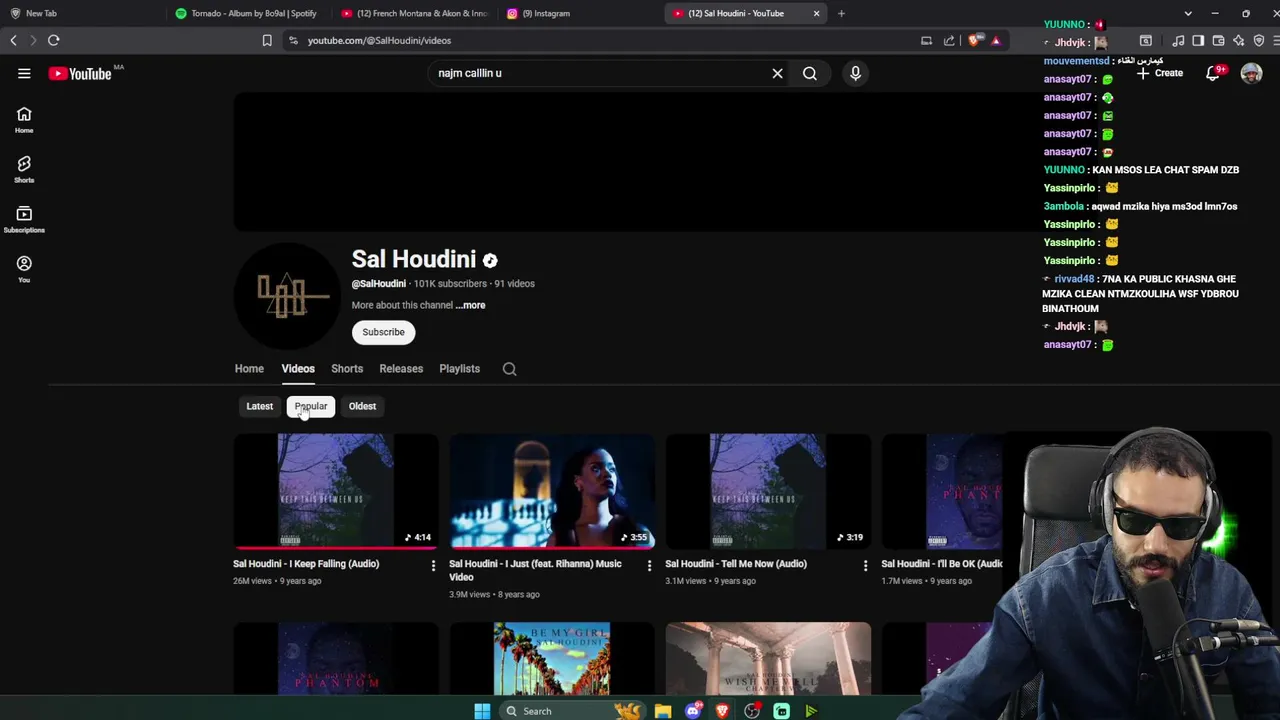Sort videos by Latest
This screenshot has height=720, width=1280.
point(260,406)
